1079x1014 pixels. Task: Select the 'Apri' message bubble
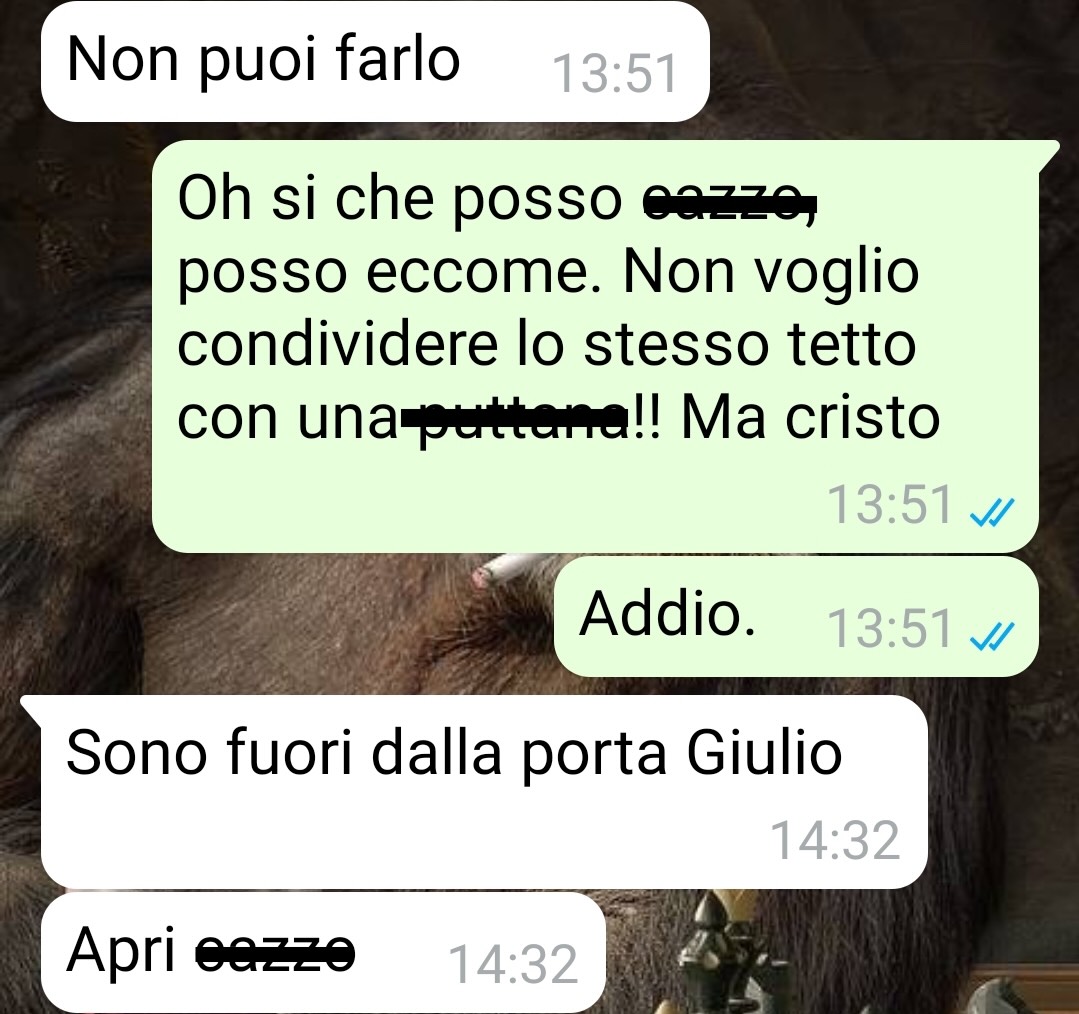[x=323, y=953]
